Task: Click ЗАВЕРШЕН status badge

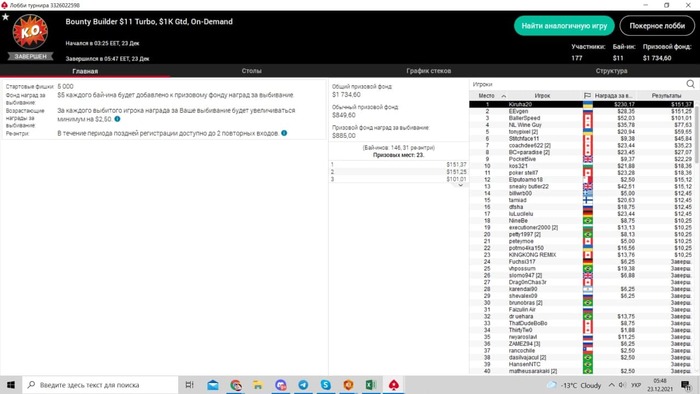Action: [x=30, y=56]
